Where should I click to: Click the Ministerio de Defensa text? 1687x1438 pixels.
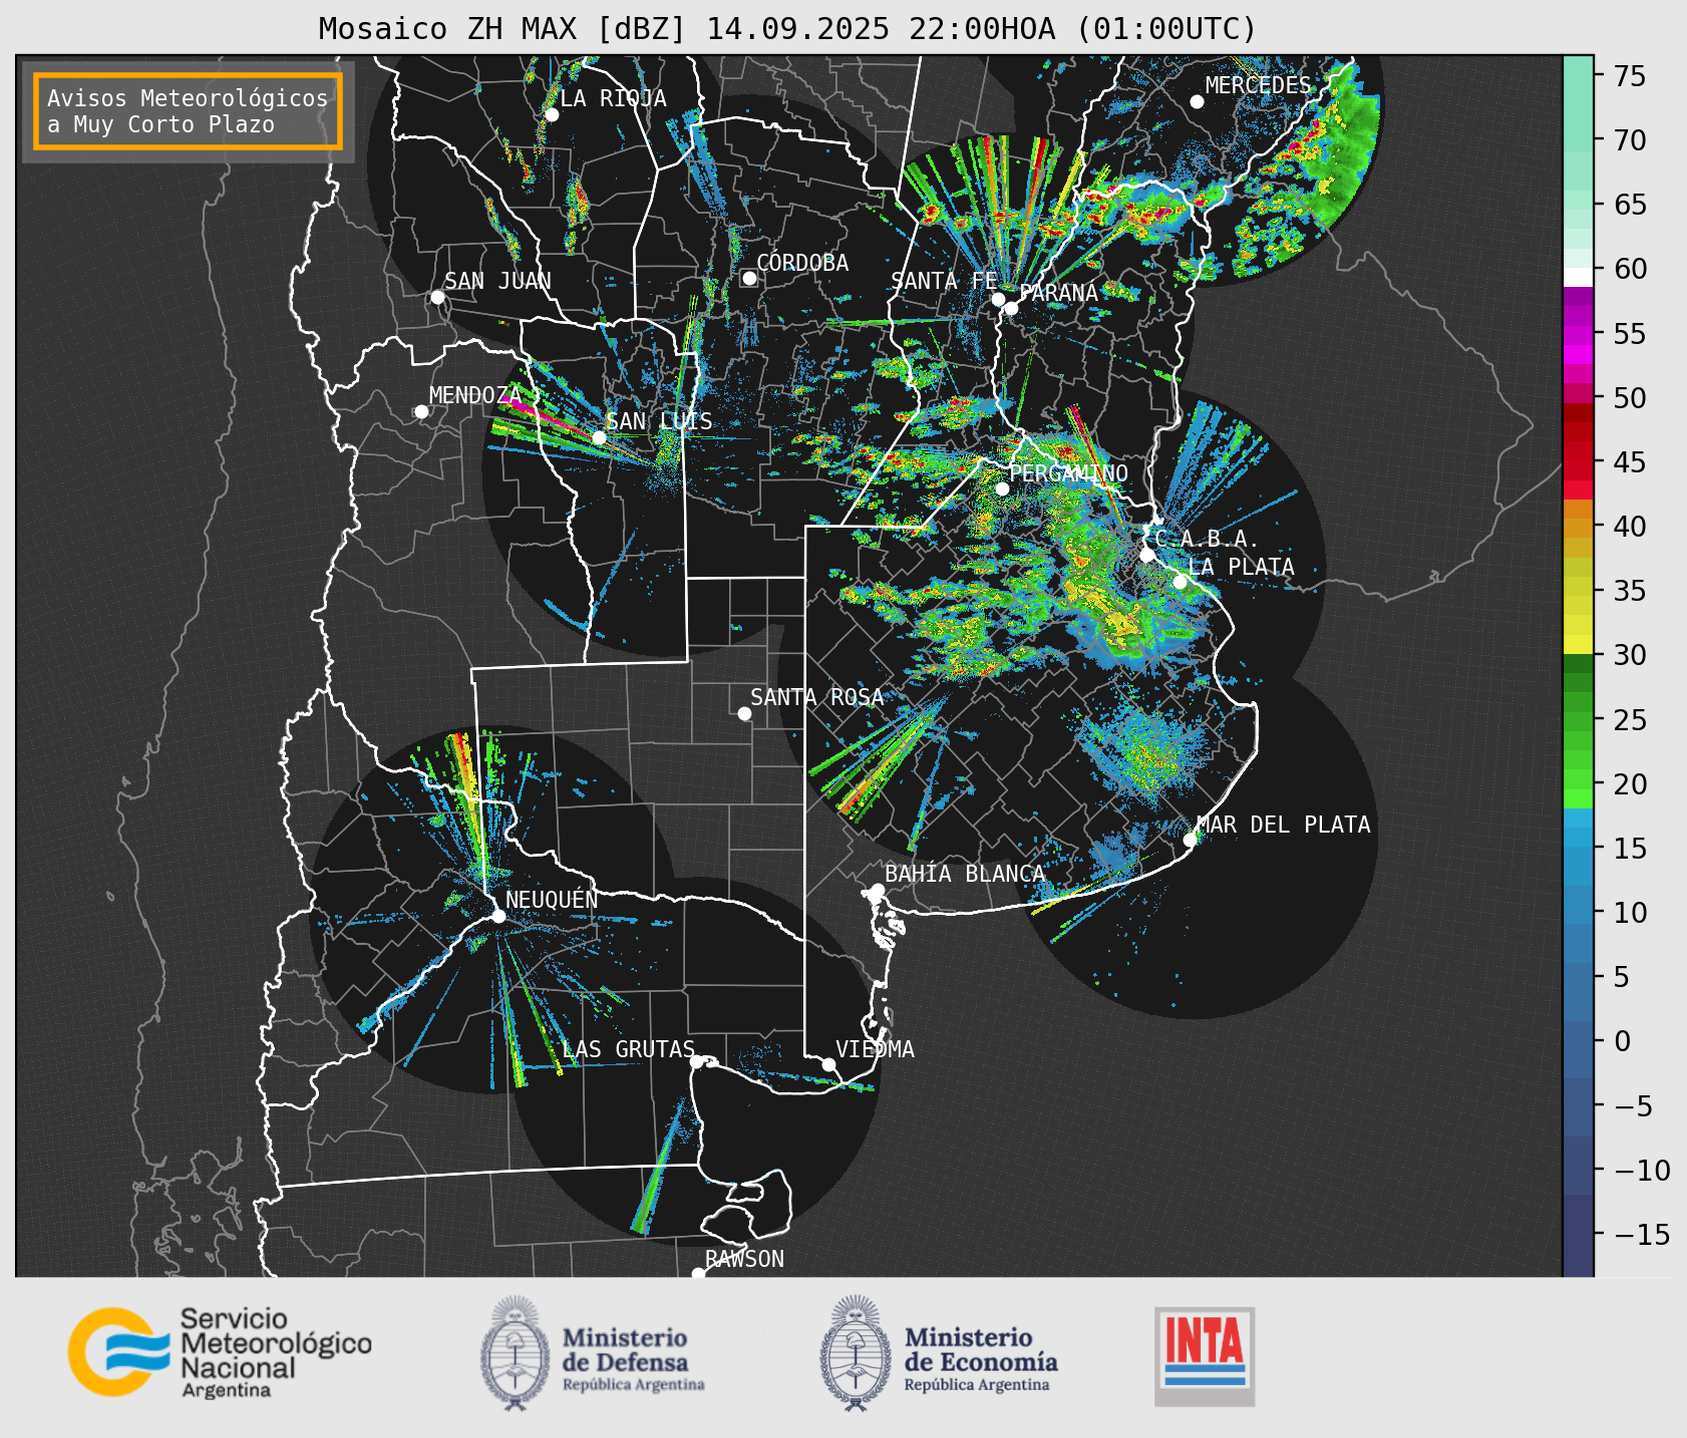634,1358
